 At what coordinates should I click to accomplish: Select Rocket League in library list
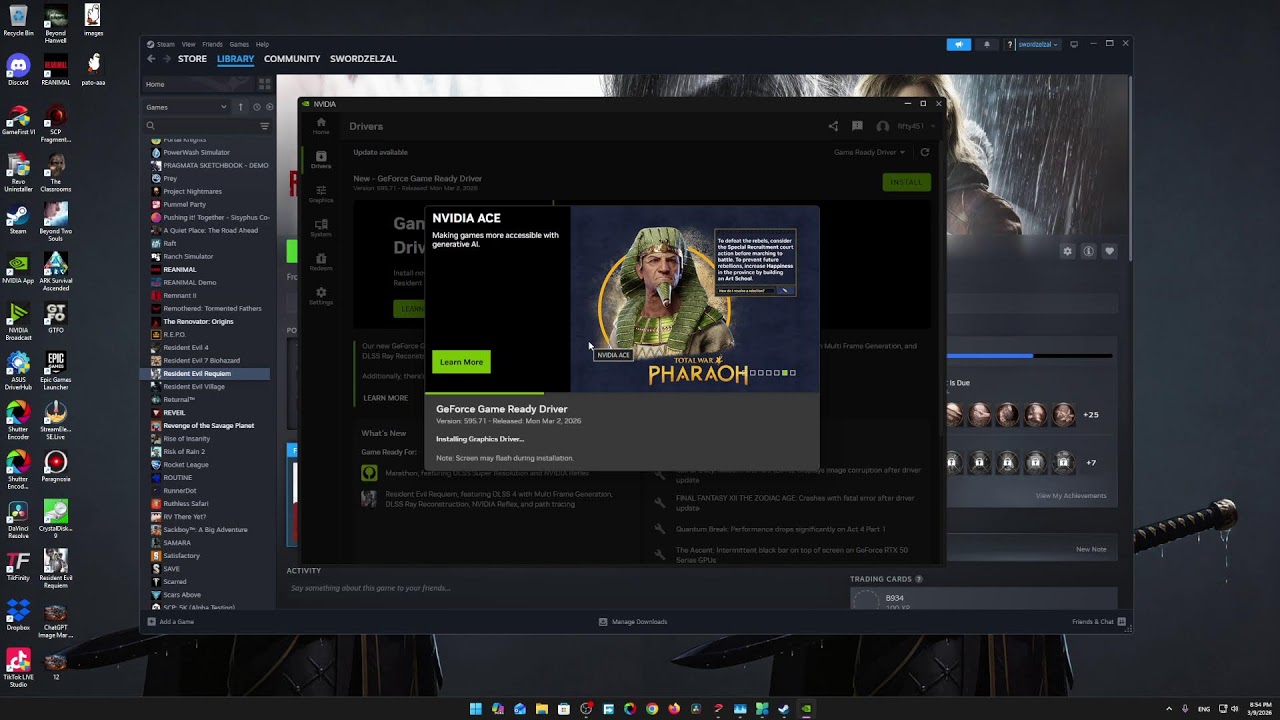(x=186, y=464)
